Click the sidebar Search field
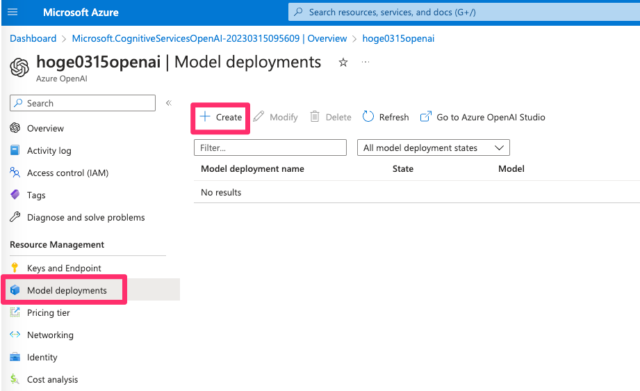 [83, 103]
